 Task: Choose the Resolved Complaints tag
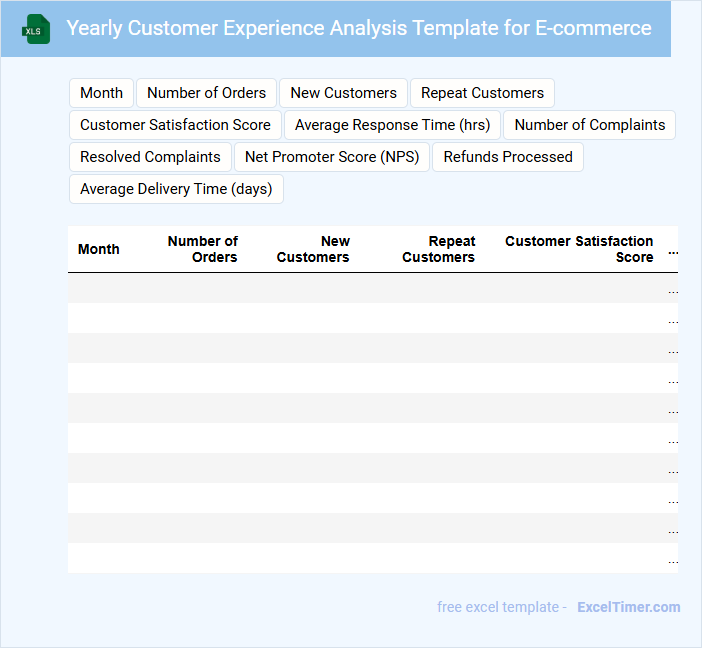coord(150,157)
